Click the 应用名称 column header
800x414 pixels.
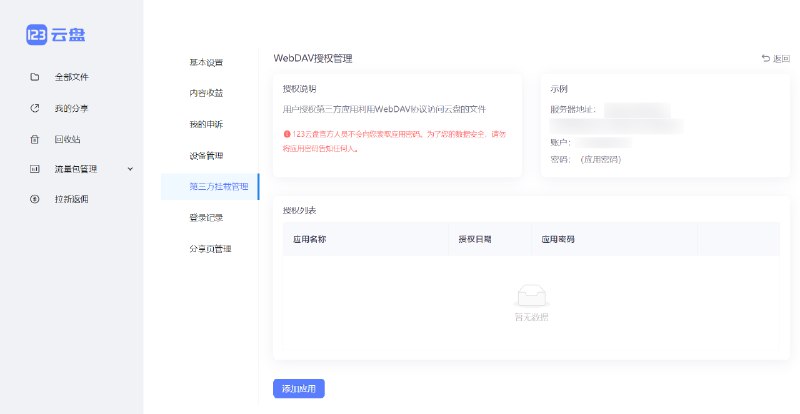tap(309, 240)
